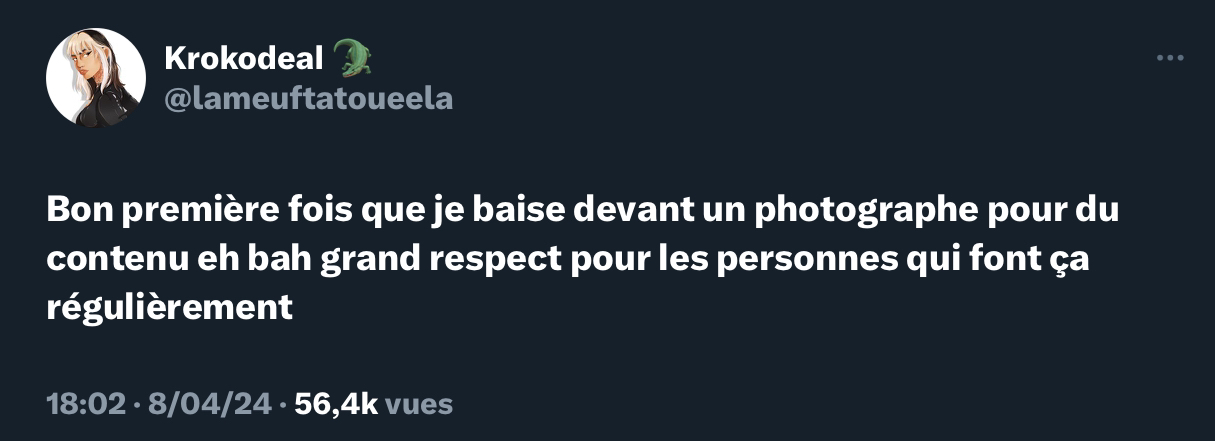Open the three-dot more options menu
The image size is (1215, 441).
tap(1169, 58)
